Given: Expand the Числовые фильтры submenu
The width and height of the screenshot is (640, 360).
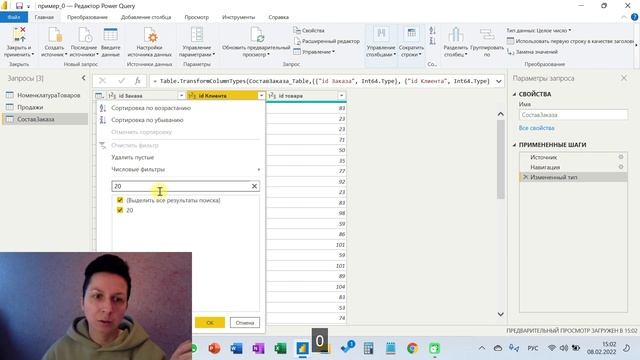Looking at the screenshot, I should [x=186, y=169].
